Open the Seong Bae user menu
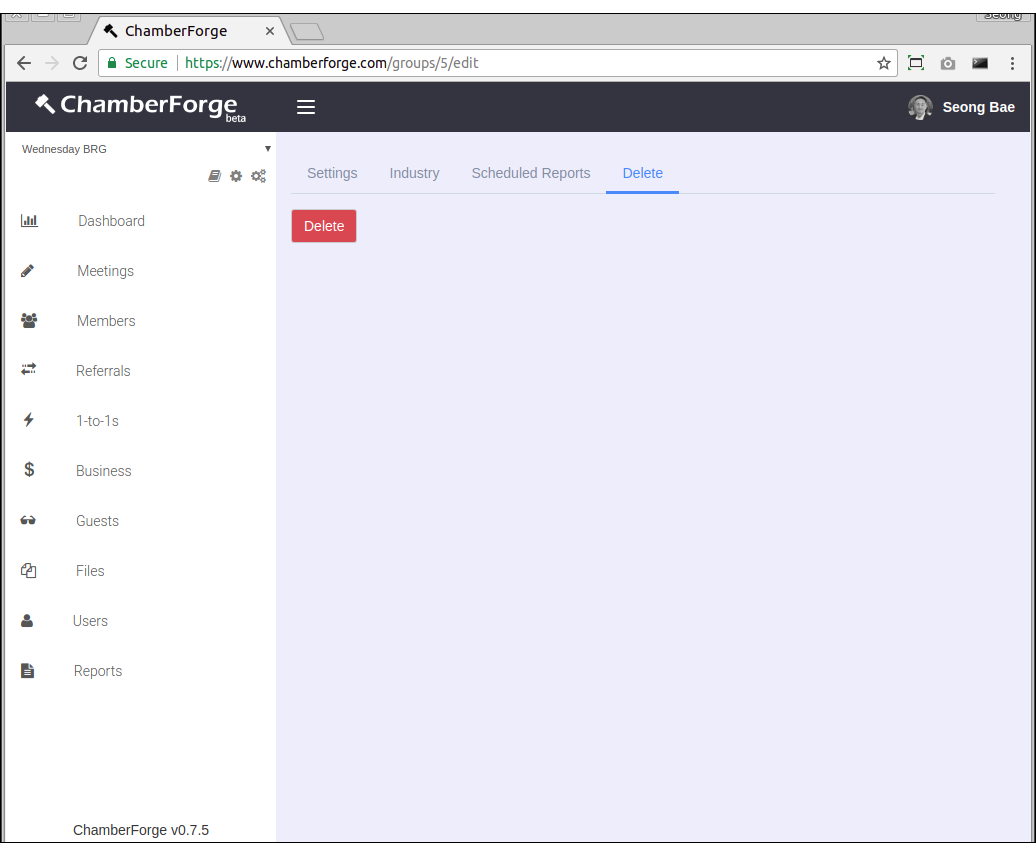The image size is (1036, 856). (x=962, y=107)
